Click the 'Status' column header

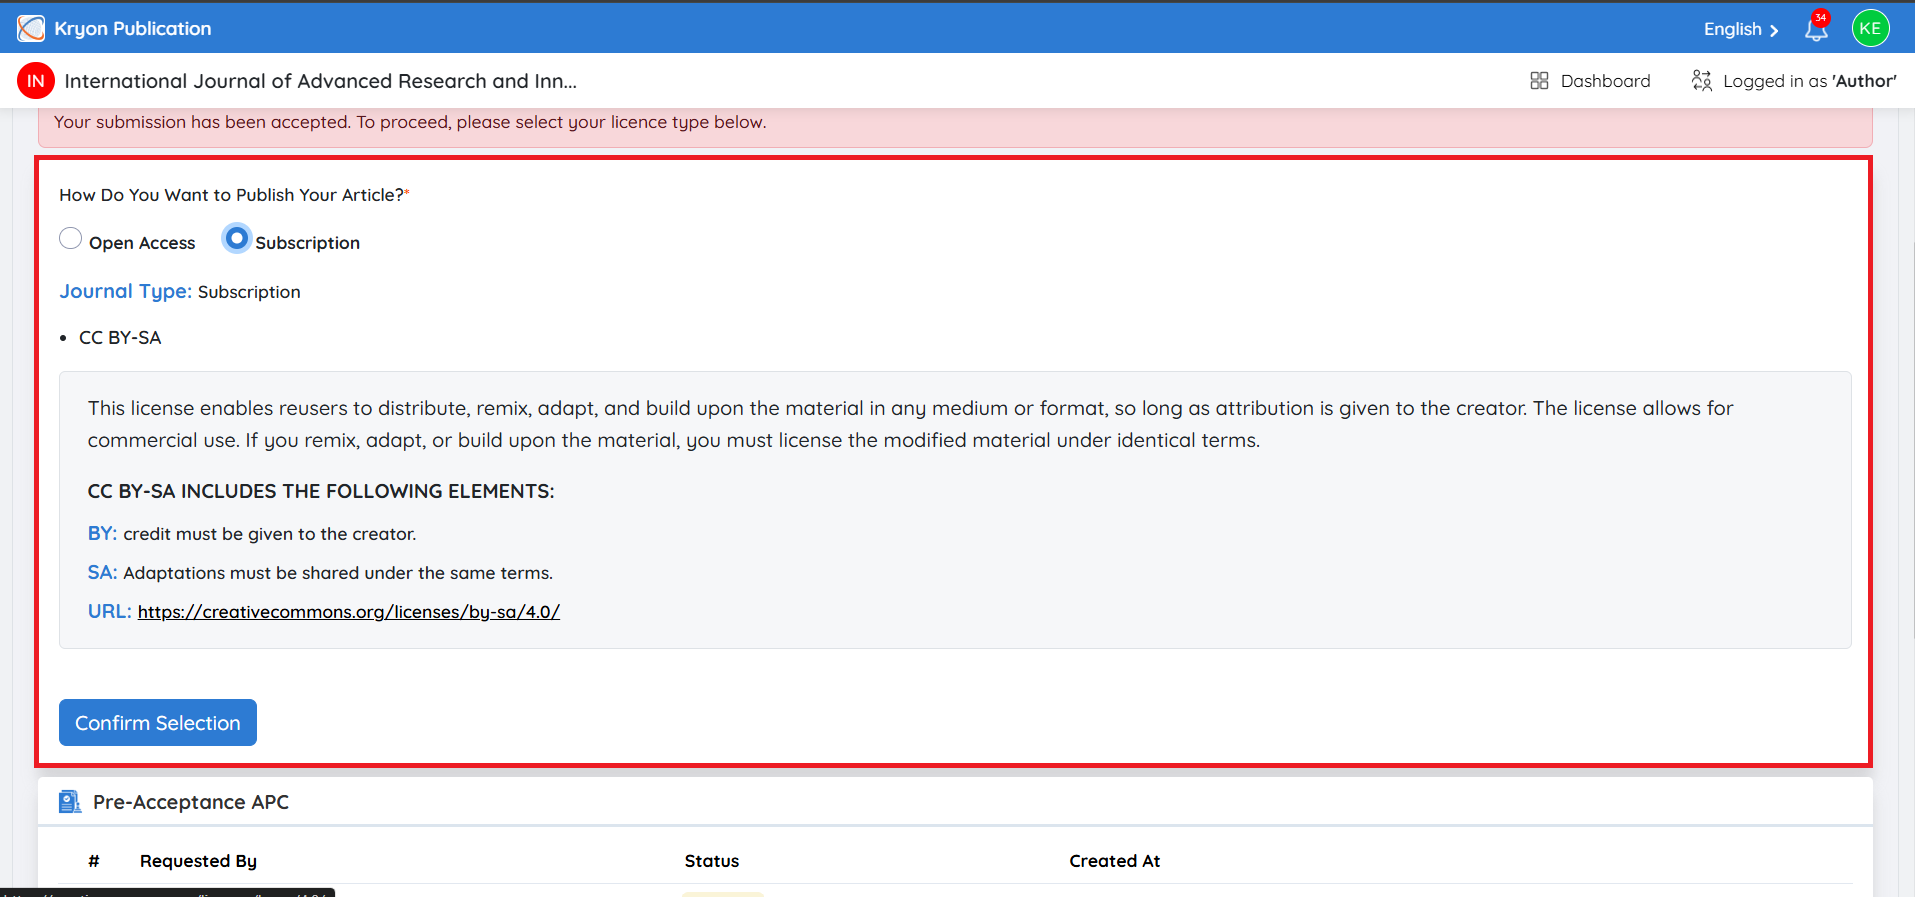coord(712,861)
